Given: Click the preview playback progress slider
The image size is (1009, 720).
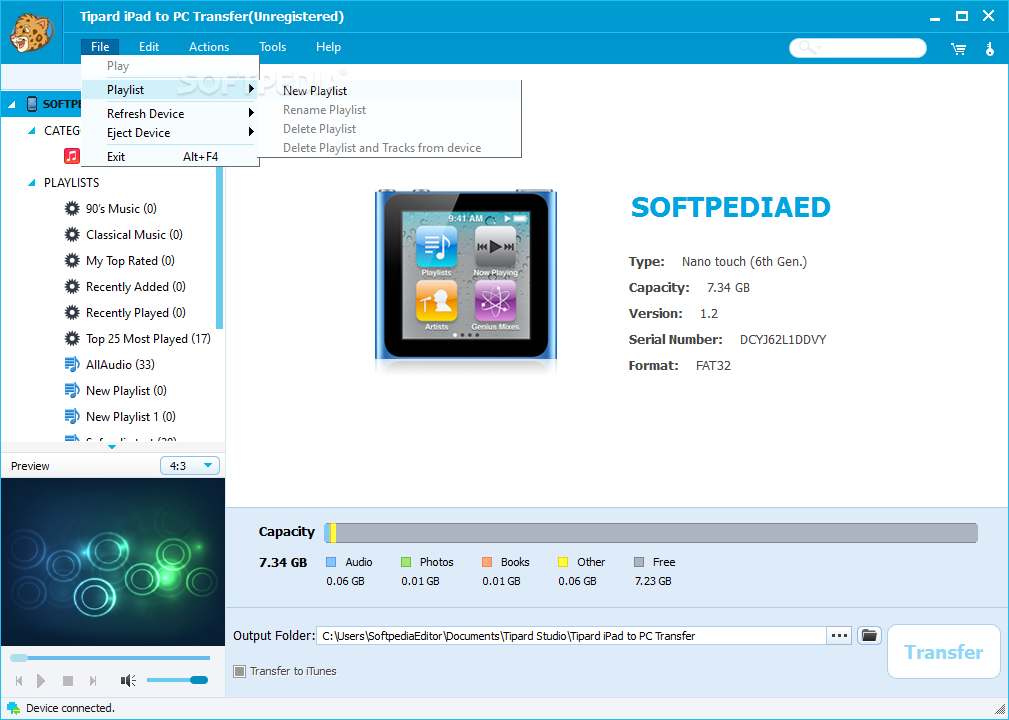Looking at the screenshot, I should coord(110,658).
